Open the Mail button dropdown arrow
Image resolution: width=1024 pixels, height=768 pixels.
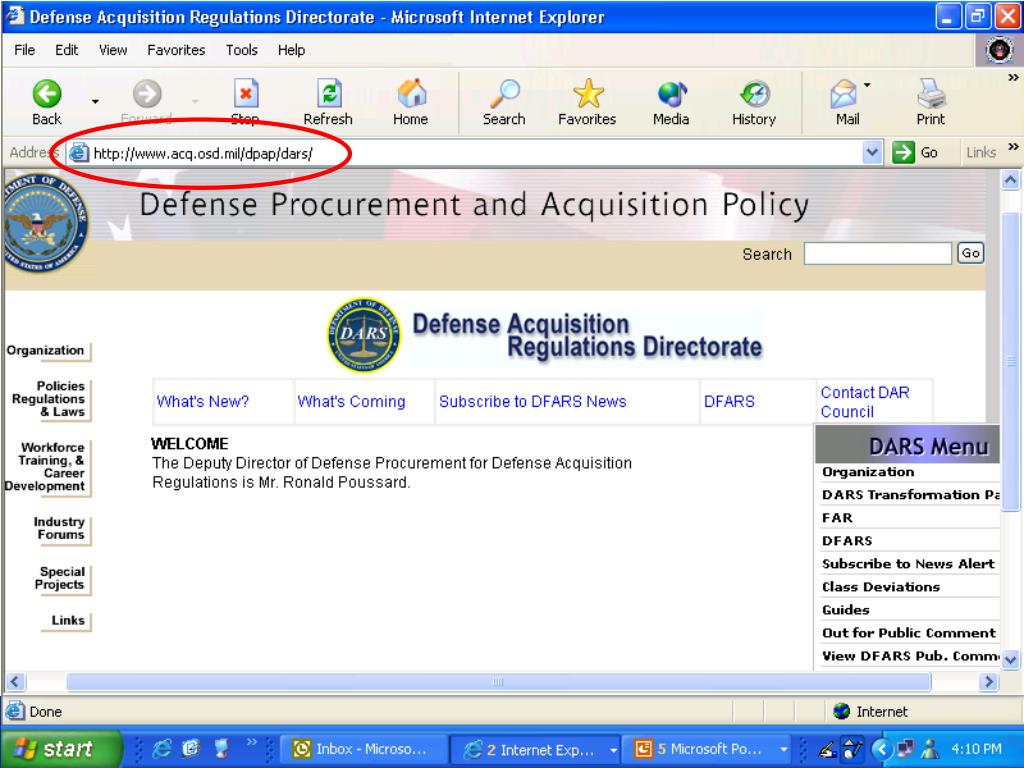[867, 85]
